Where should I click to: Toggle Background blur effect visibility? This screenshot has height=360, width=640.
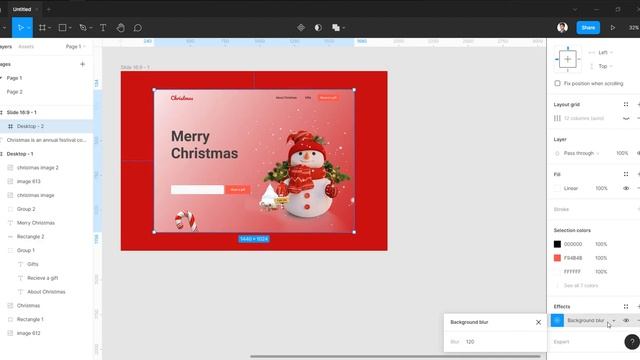[626, 320]
